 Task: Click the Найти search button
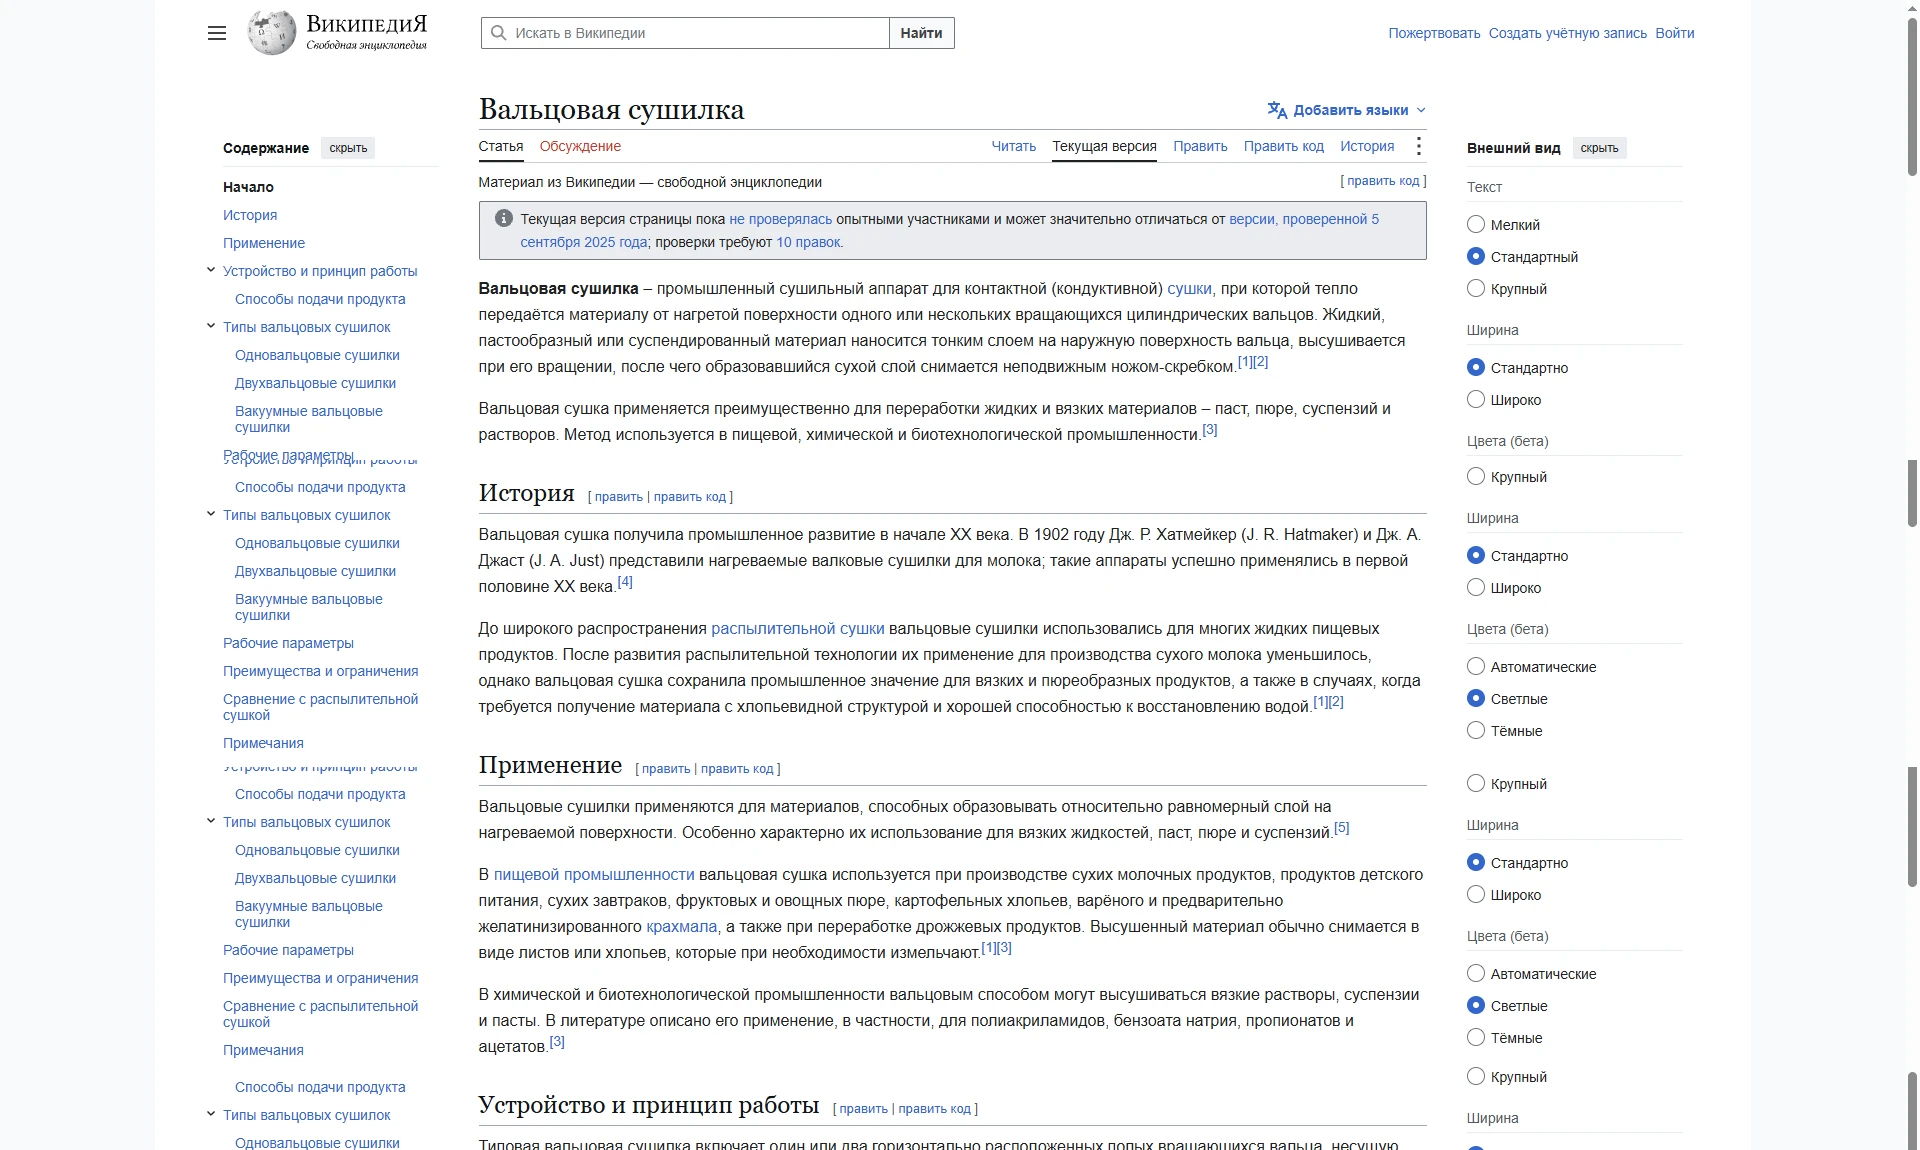(x=921, y=33)
